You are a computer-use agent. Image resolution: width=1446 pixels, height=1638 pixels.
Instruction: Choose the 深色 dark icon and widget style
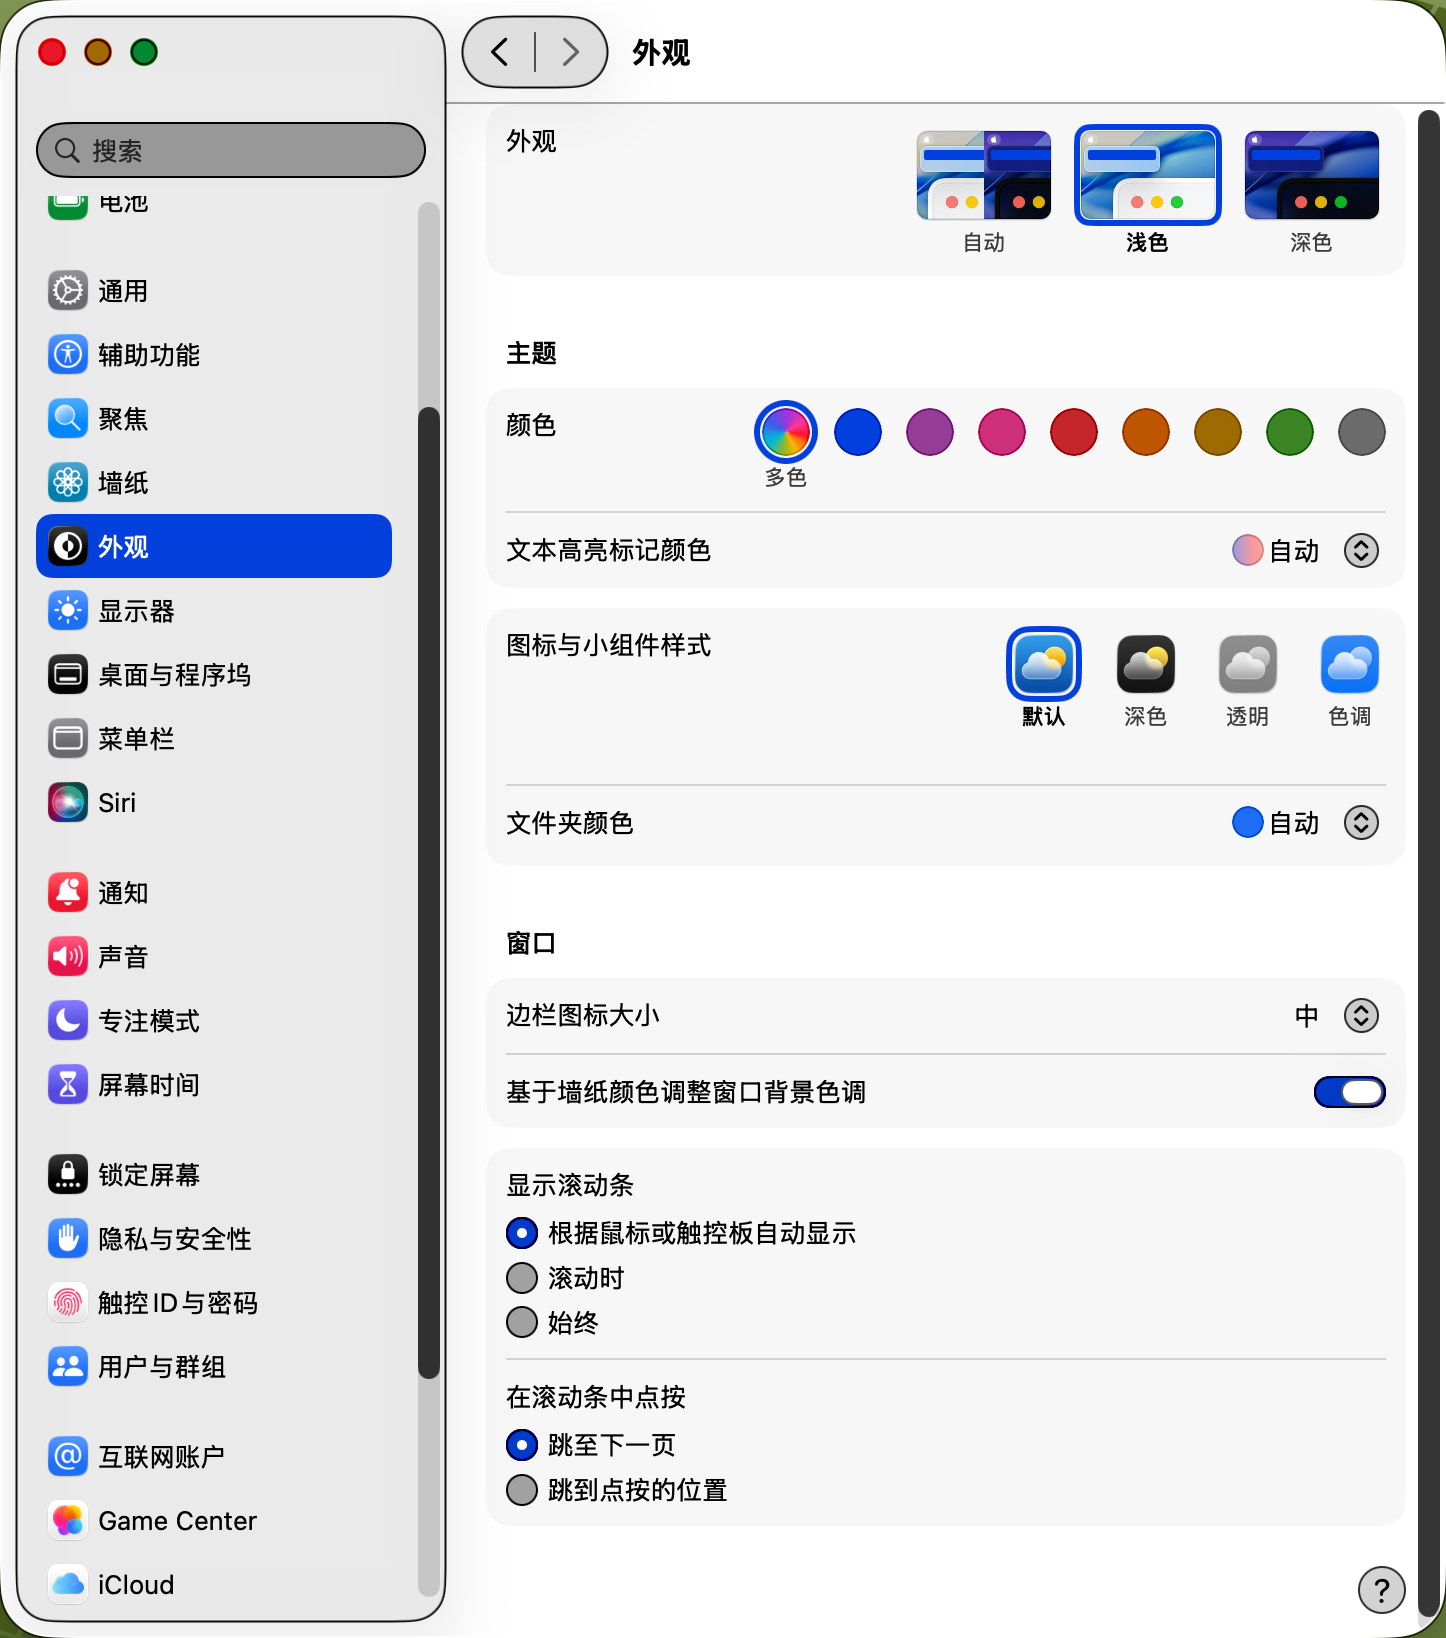pyautogui.click(x=1145, y=665)
